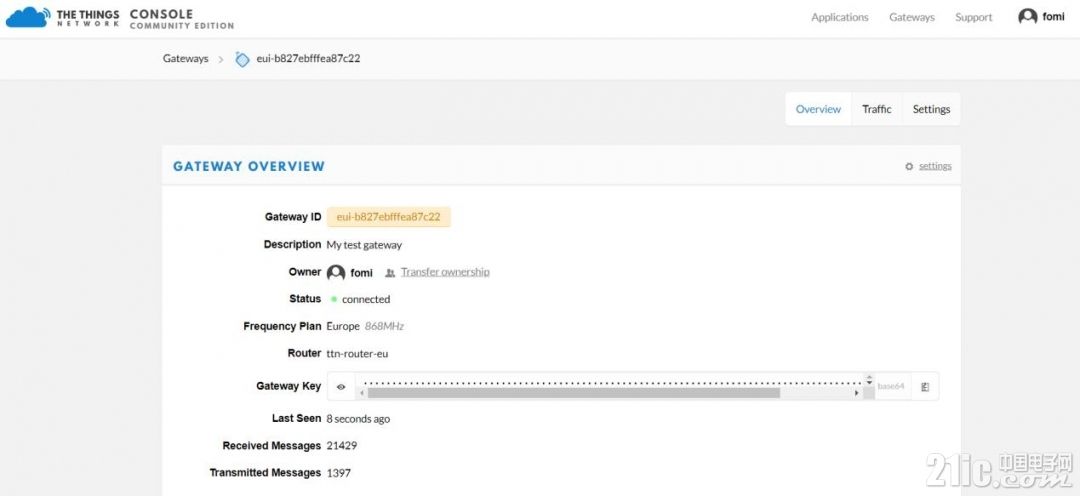Select the Transmitted Messages count 1397

point(339,473)
